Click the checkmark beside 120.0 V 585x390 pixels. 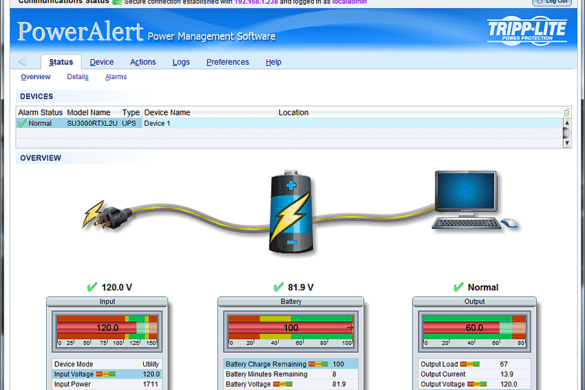(92, 287)
